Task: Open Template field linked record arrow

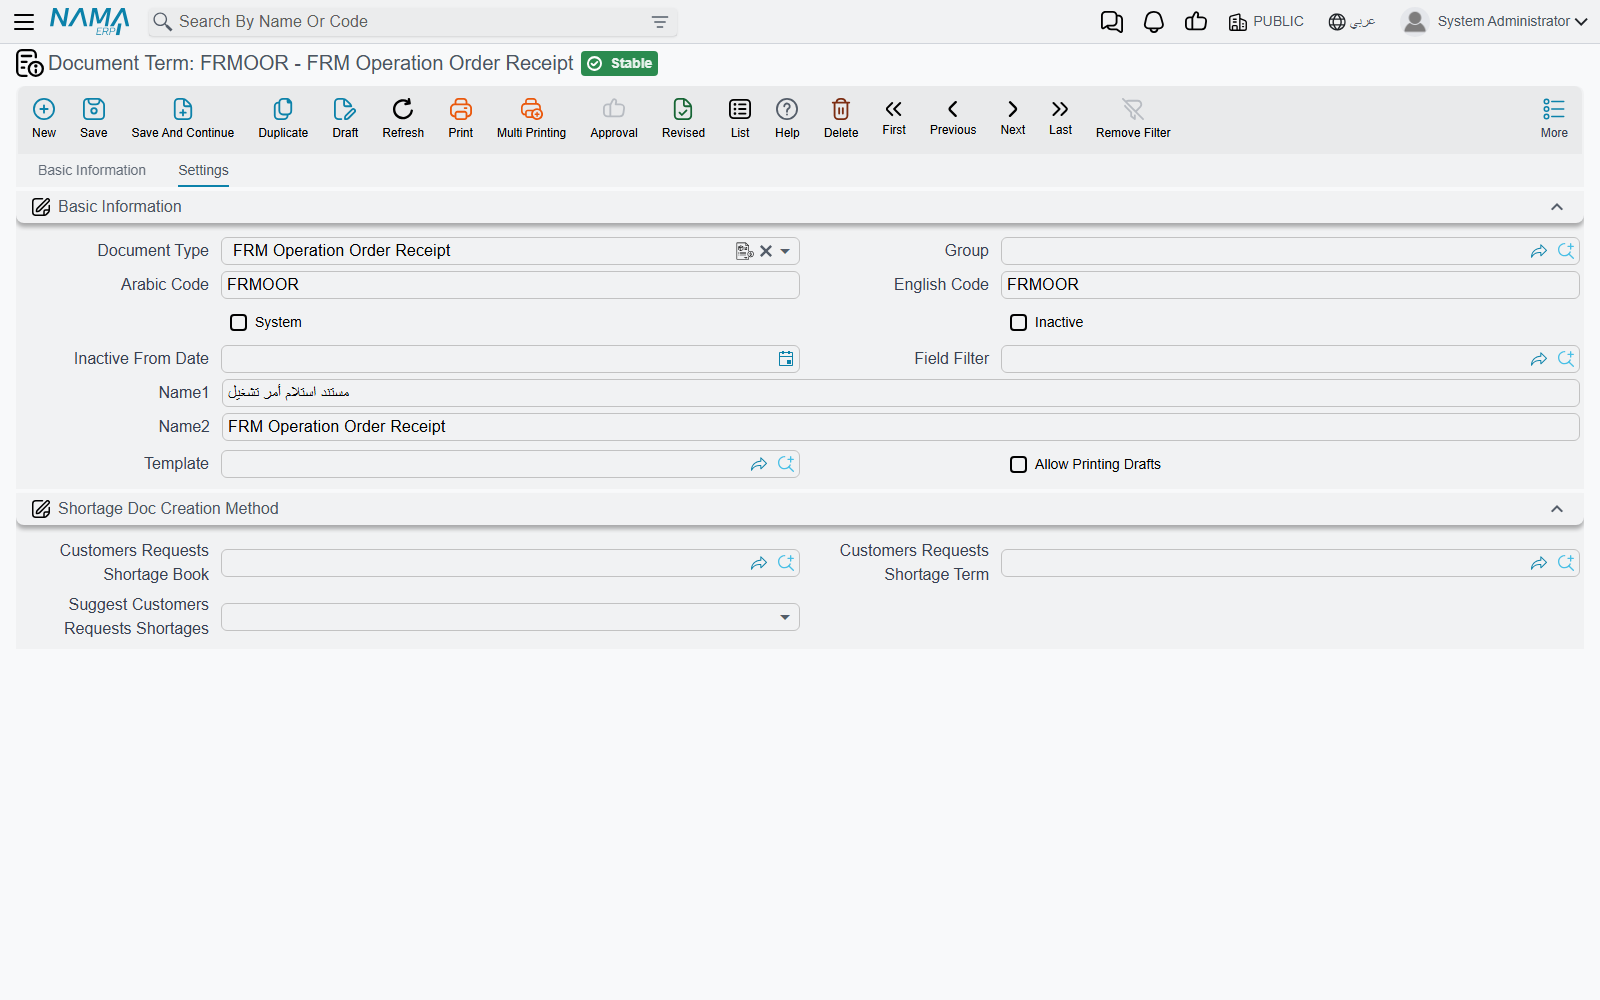Action: click(x=759, y=464)
